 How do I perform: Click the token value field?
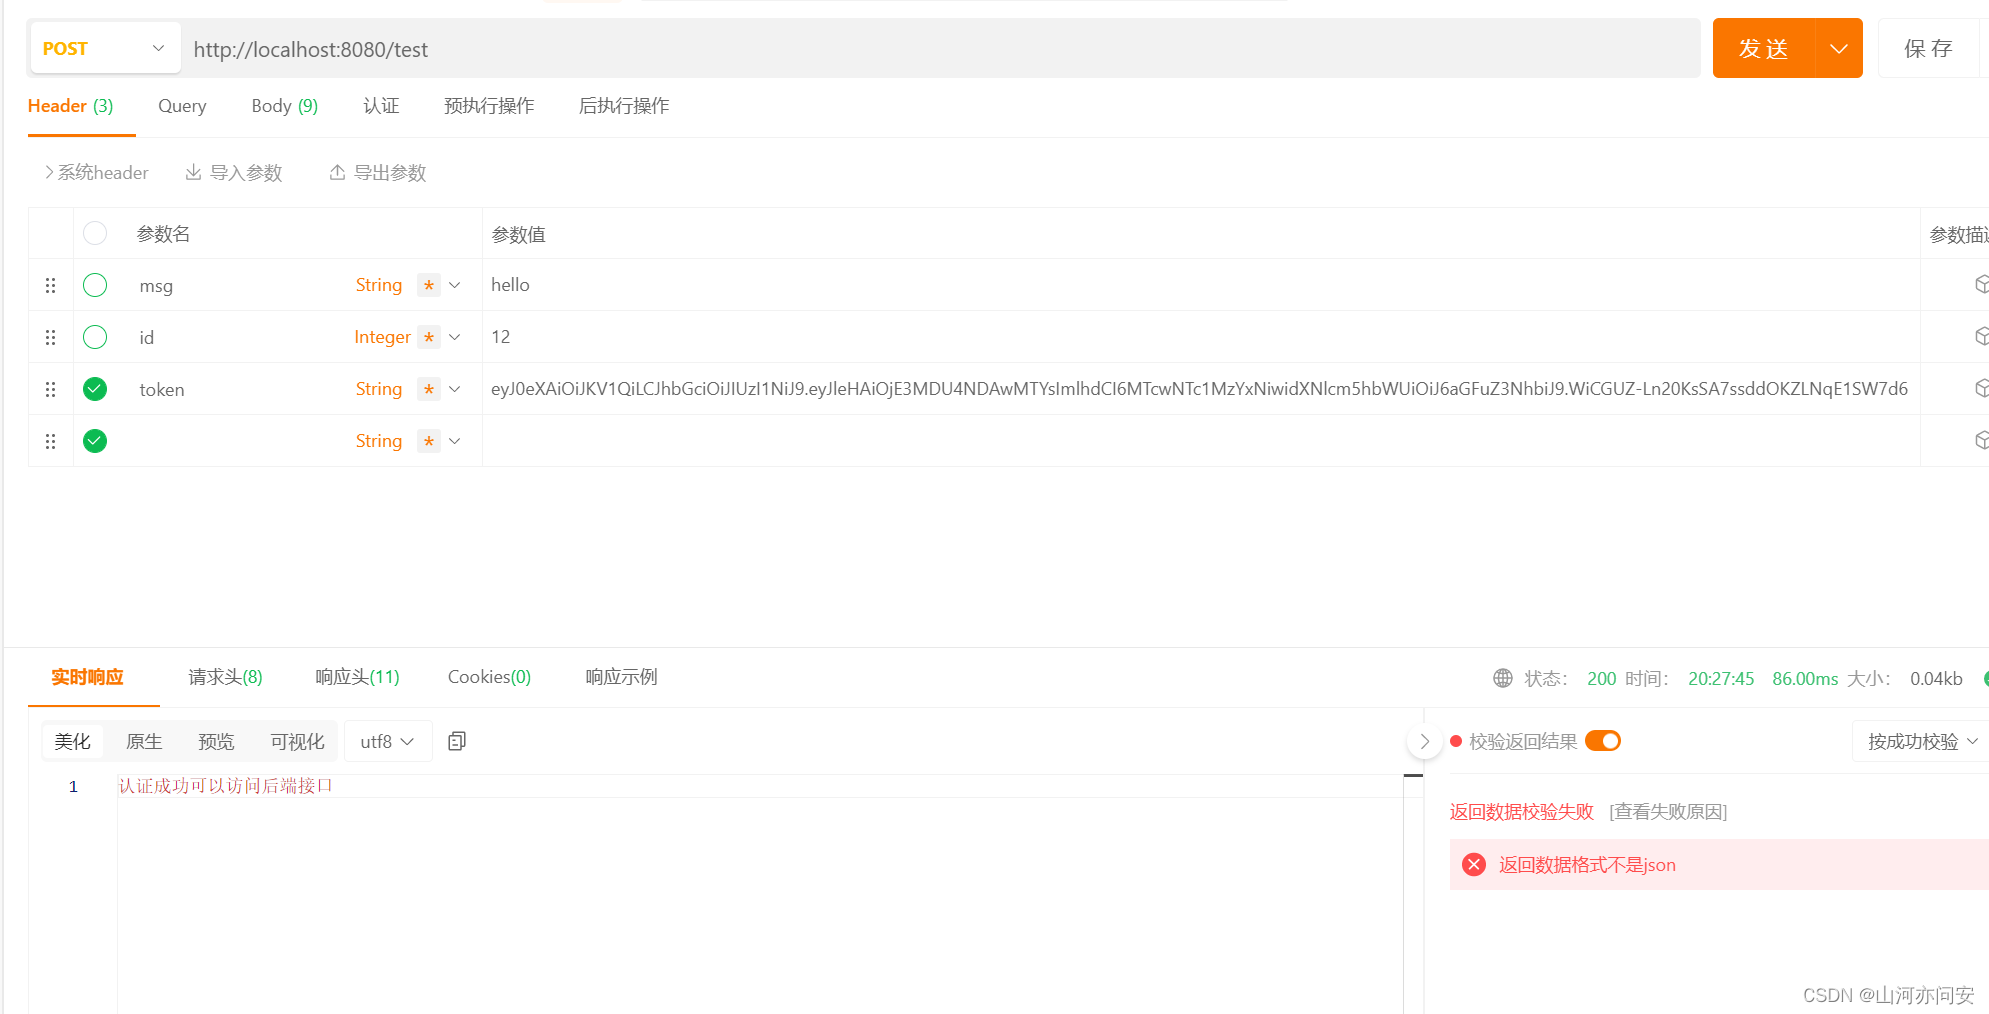coord(1200,389)
